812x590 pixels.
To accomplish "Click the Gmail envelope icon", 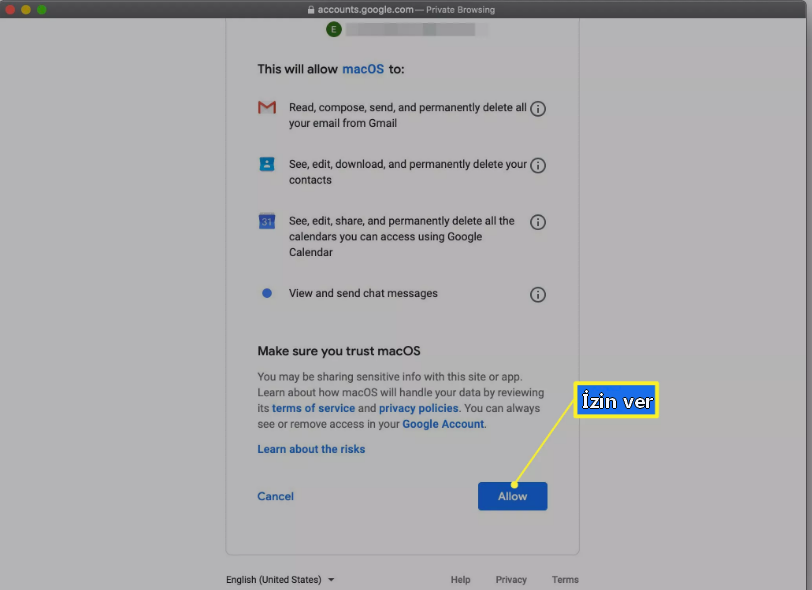I will 267,107.
